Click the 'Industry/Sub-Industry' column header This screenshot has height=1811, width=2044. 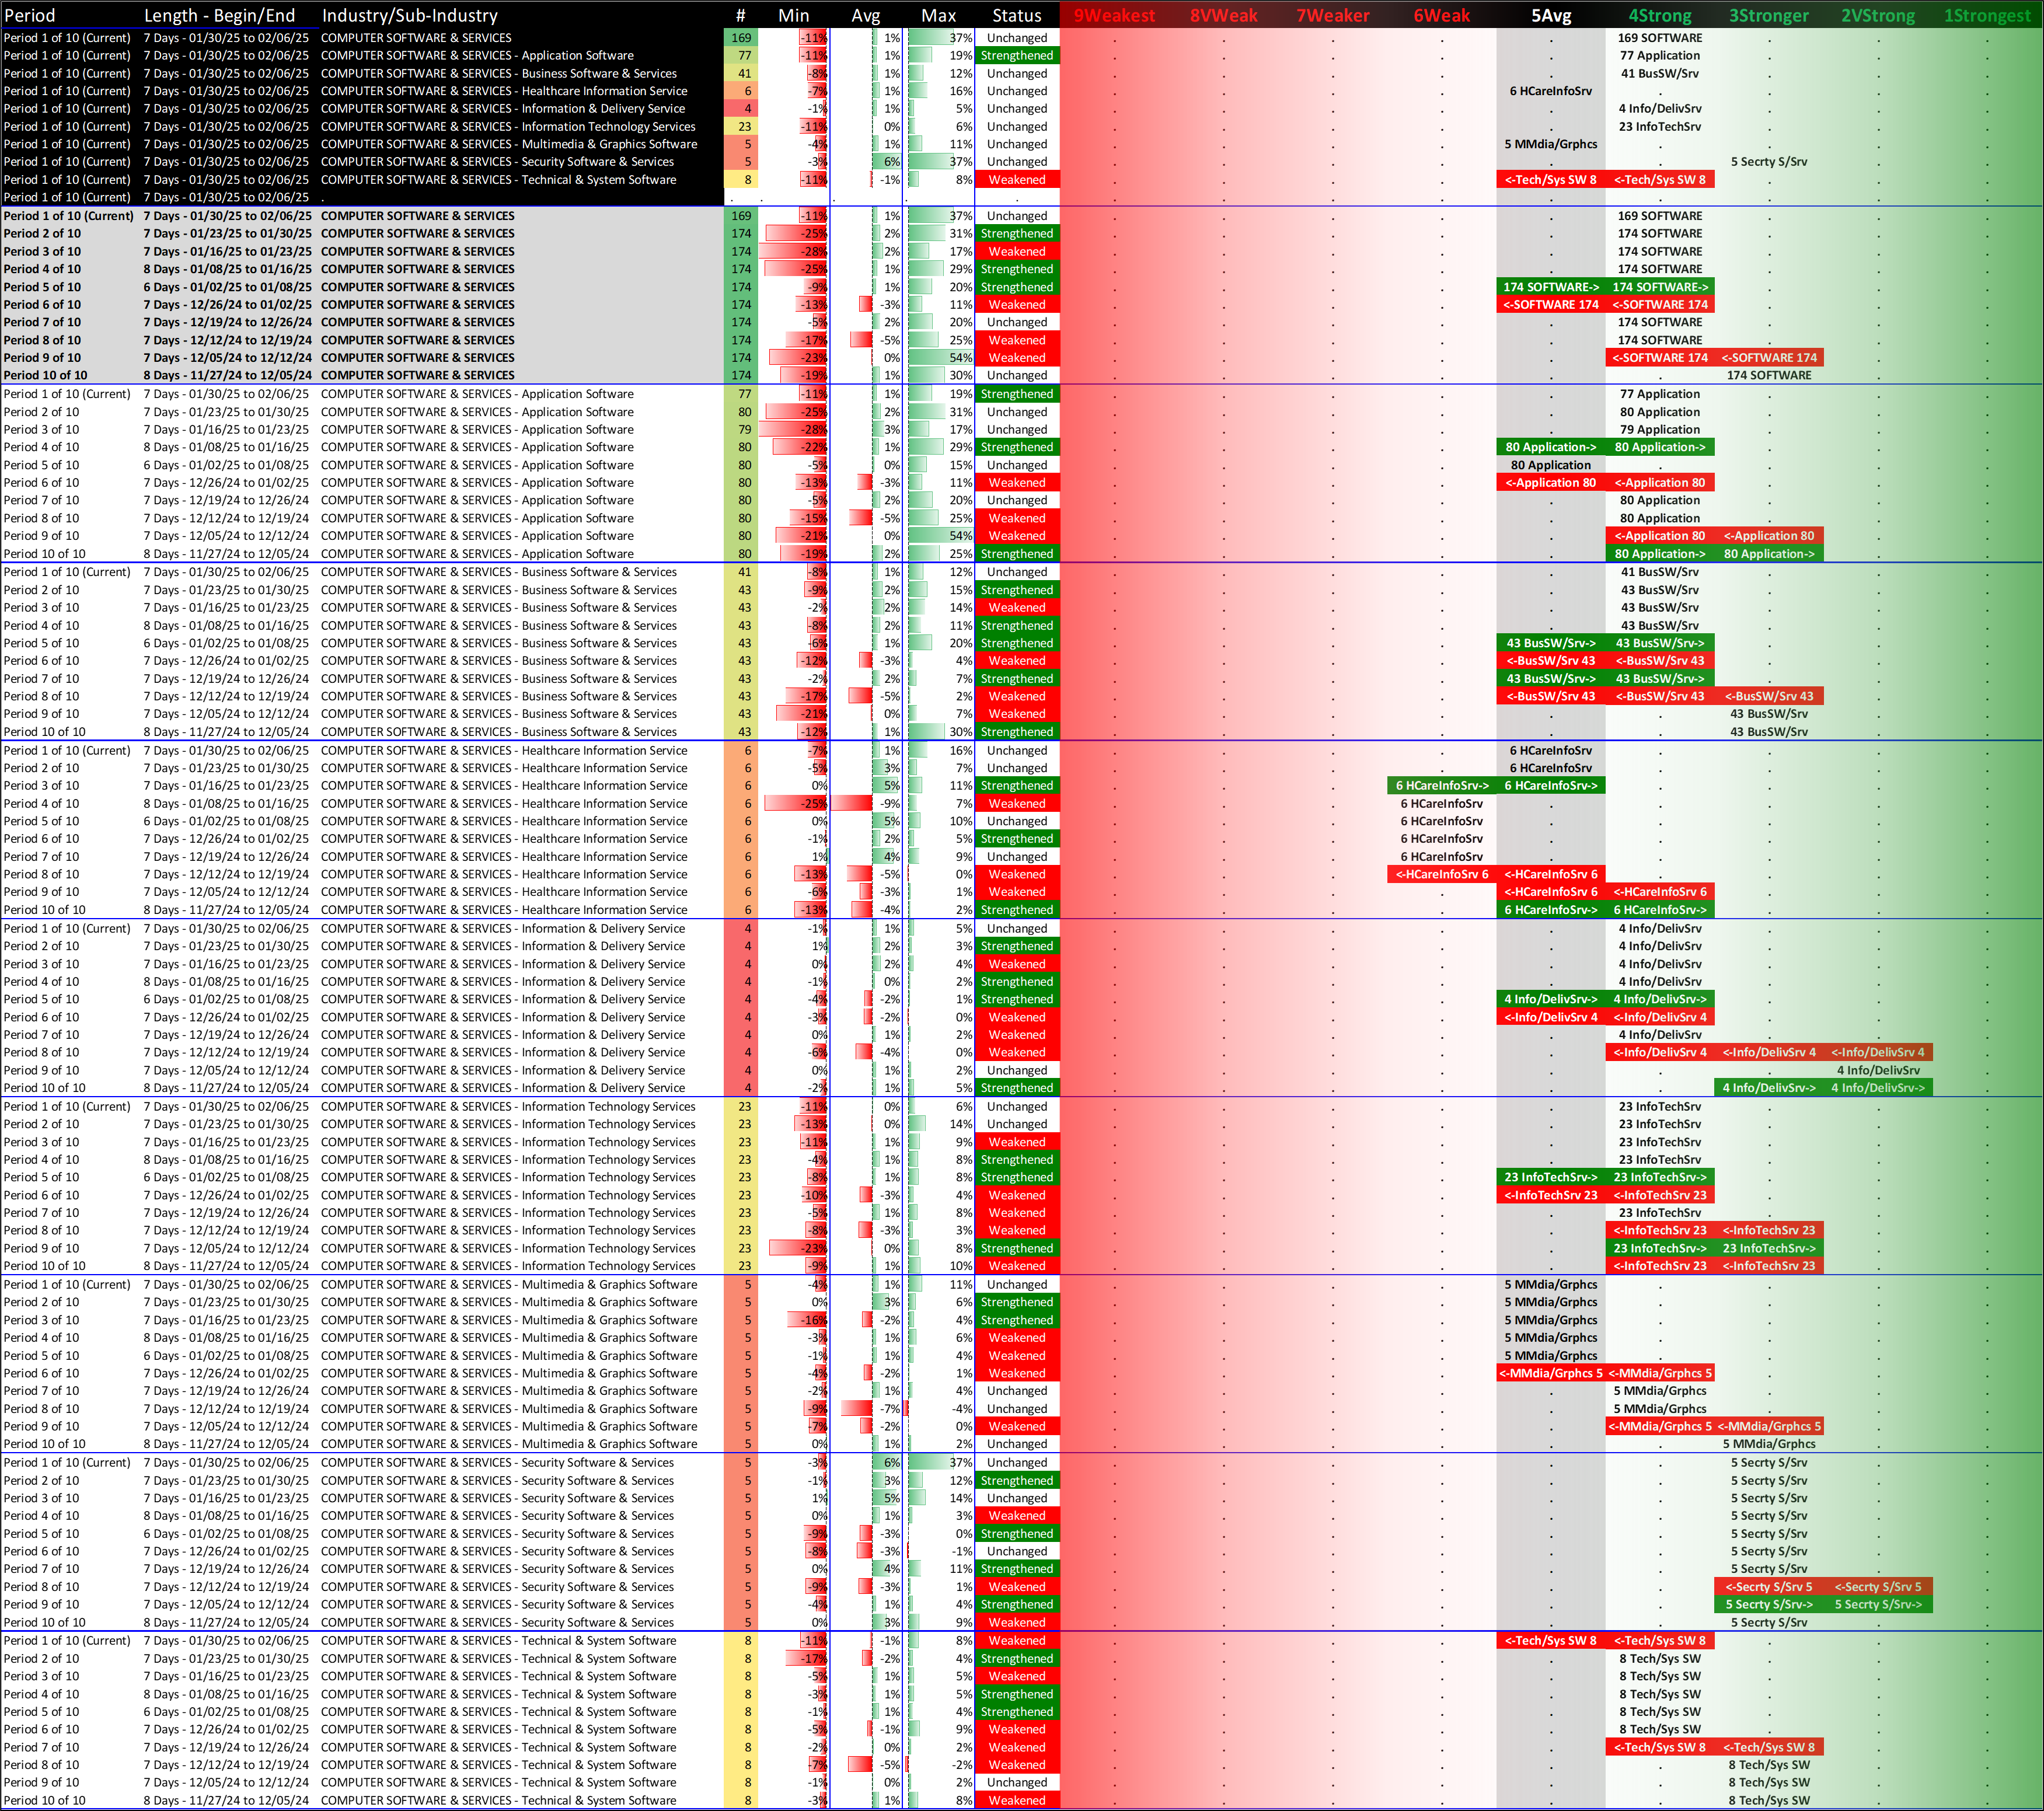[409, 15]
